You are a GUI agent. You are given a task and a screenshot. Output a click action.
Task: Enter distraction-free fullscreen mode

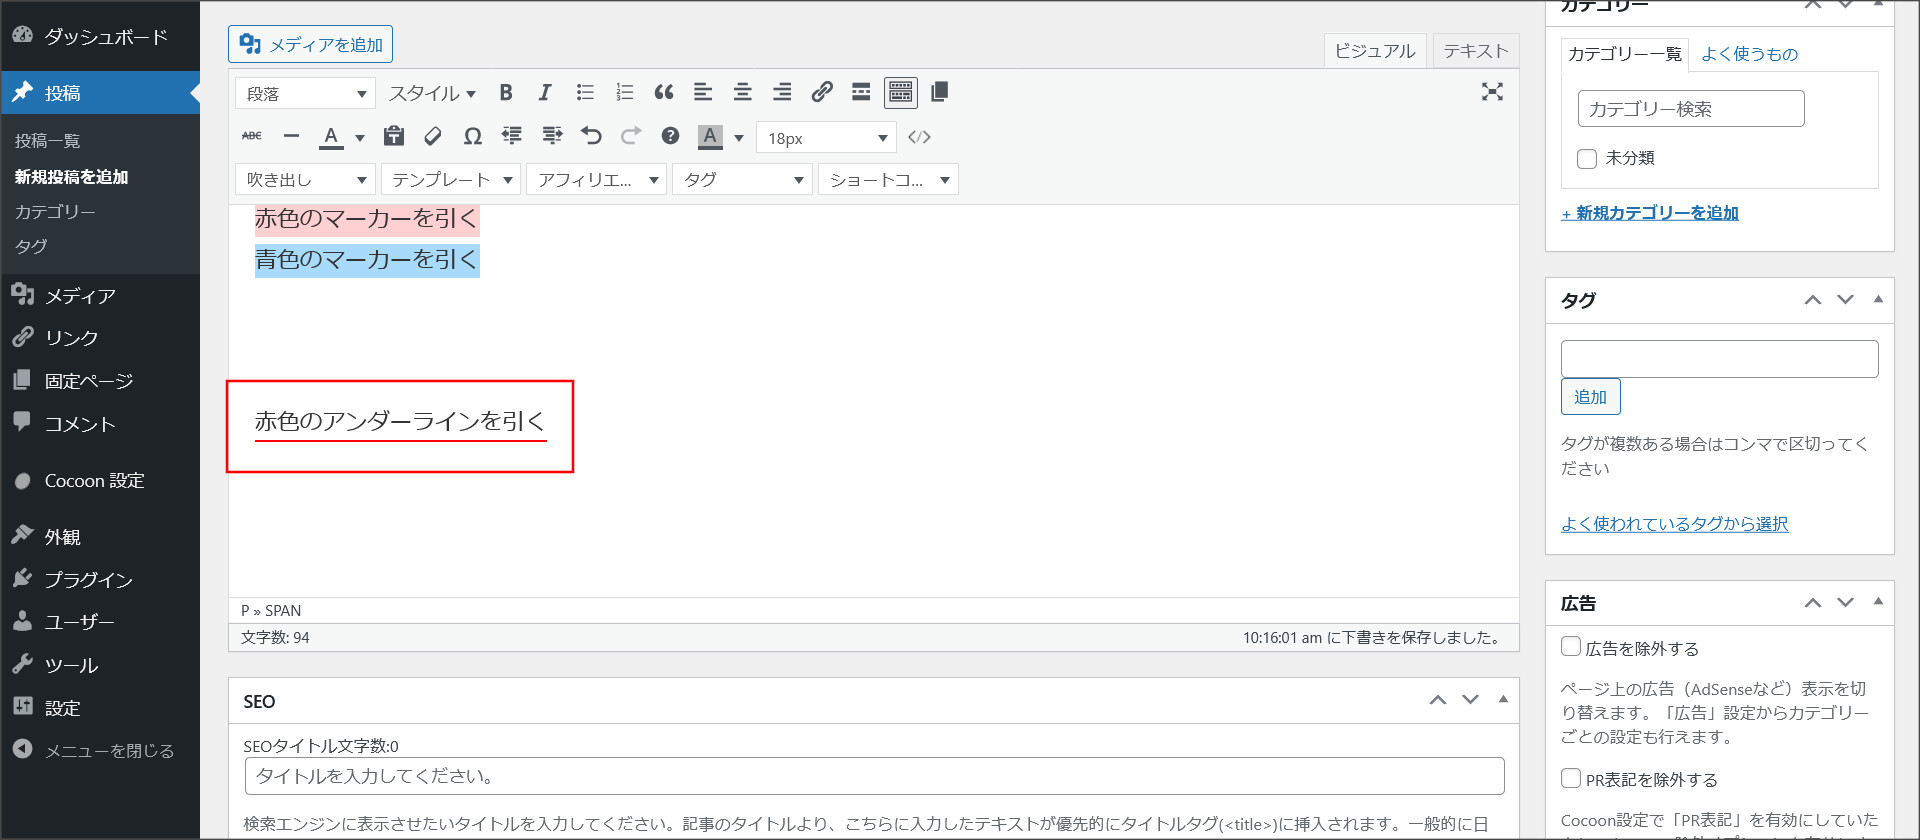1492,92
